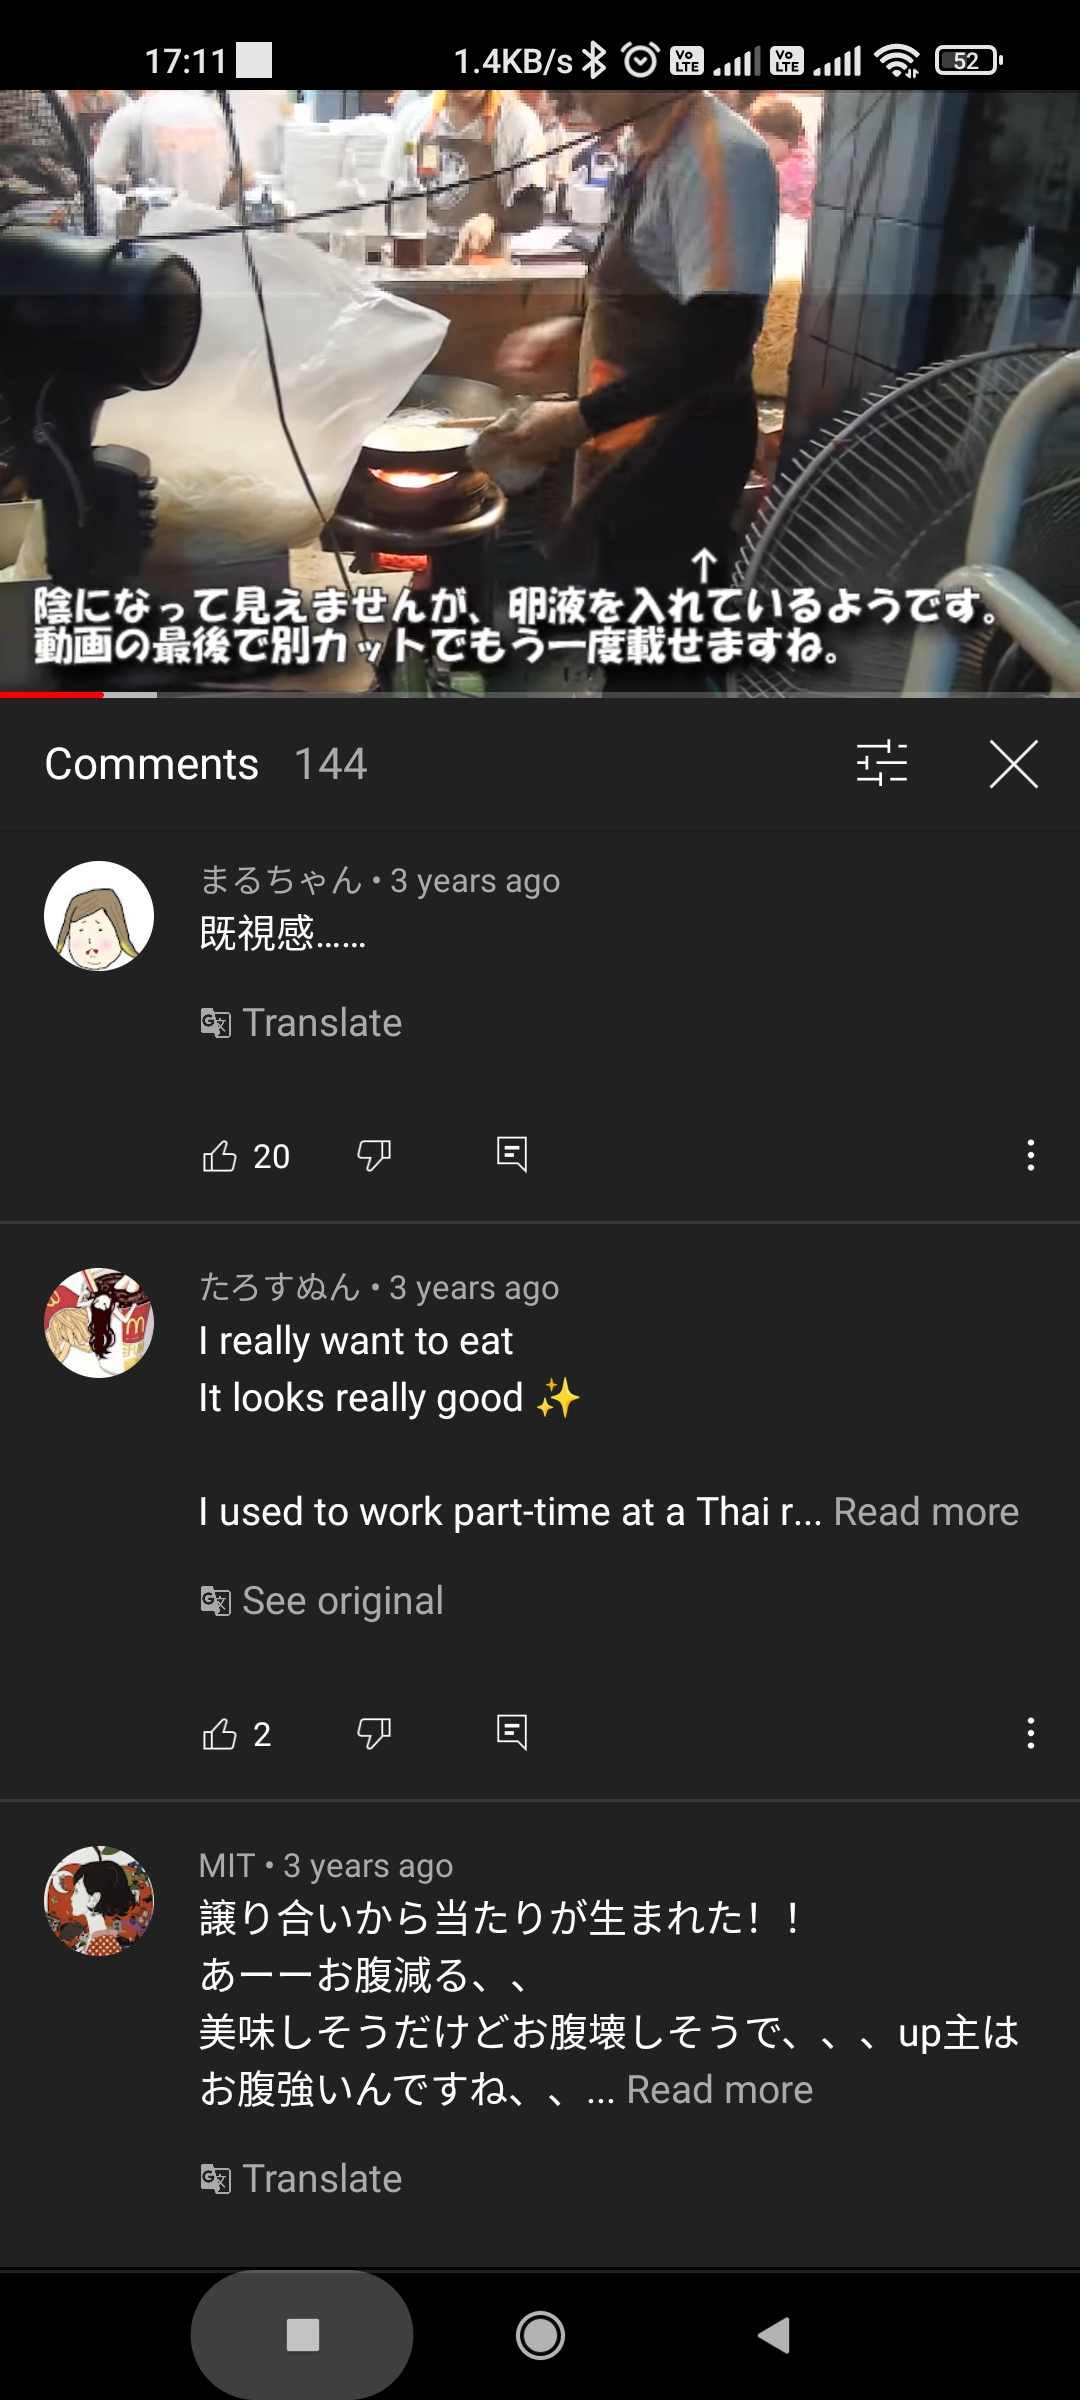Tap the Android home button
The width and height of the screenshot is (1080, 2400).
coord(540,2336)
